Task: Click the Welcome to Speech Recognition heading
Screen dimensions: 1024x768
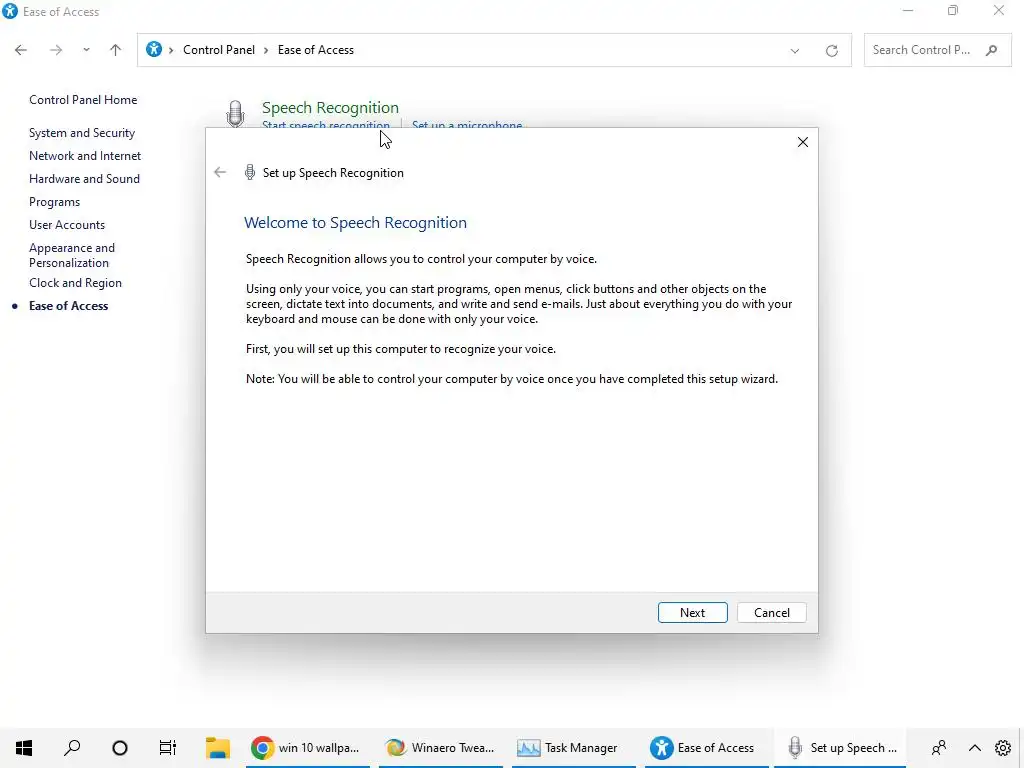Action: tap(355, 223)
